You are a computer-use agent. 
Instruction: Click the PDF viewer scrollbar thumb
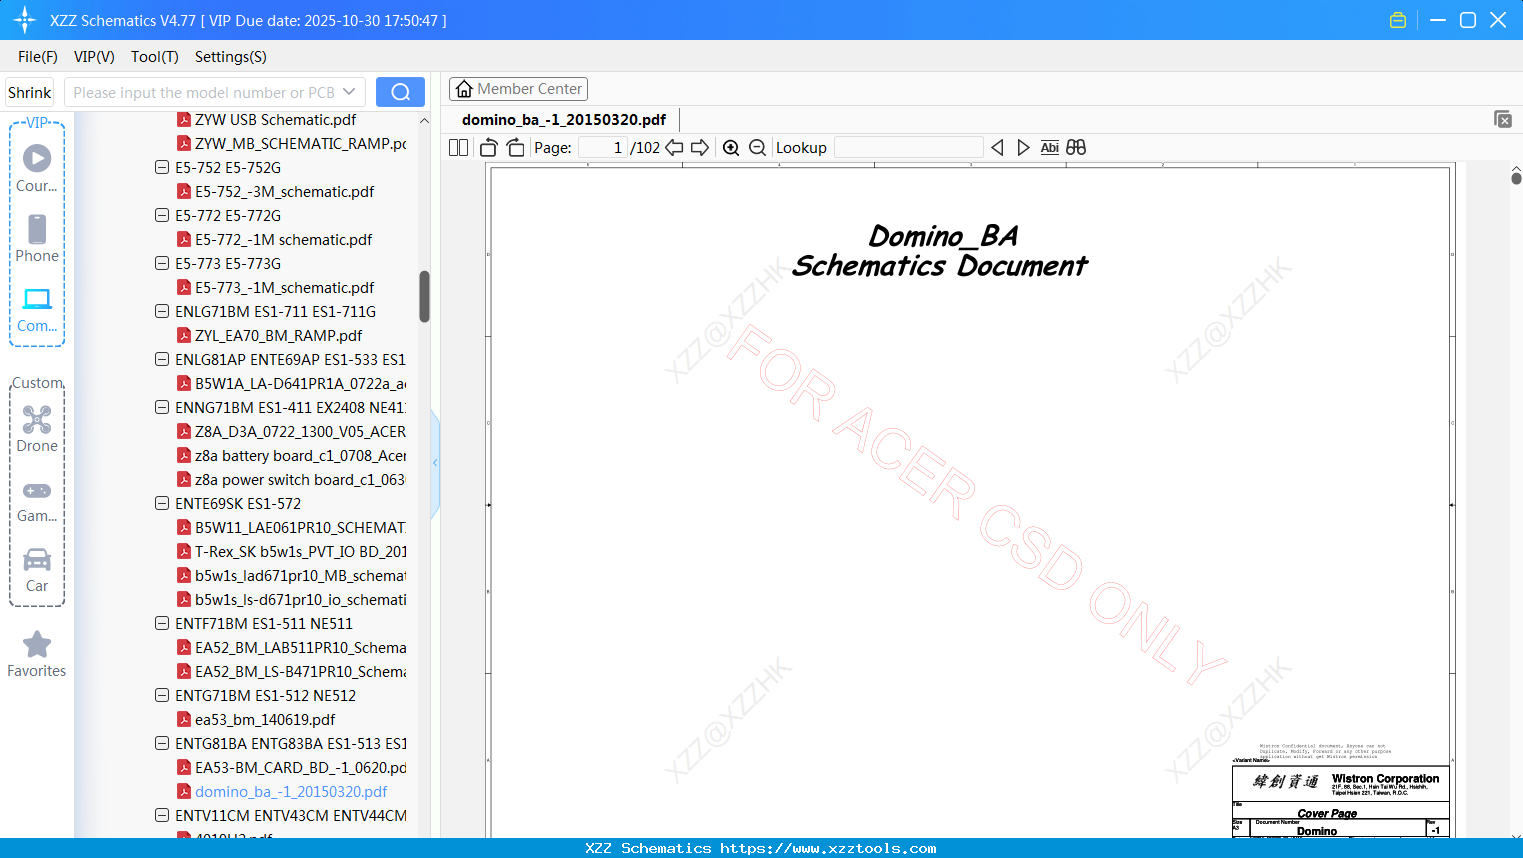click(x=1516, y=178)
